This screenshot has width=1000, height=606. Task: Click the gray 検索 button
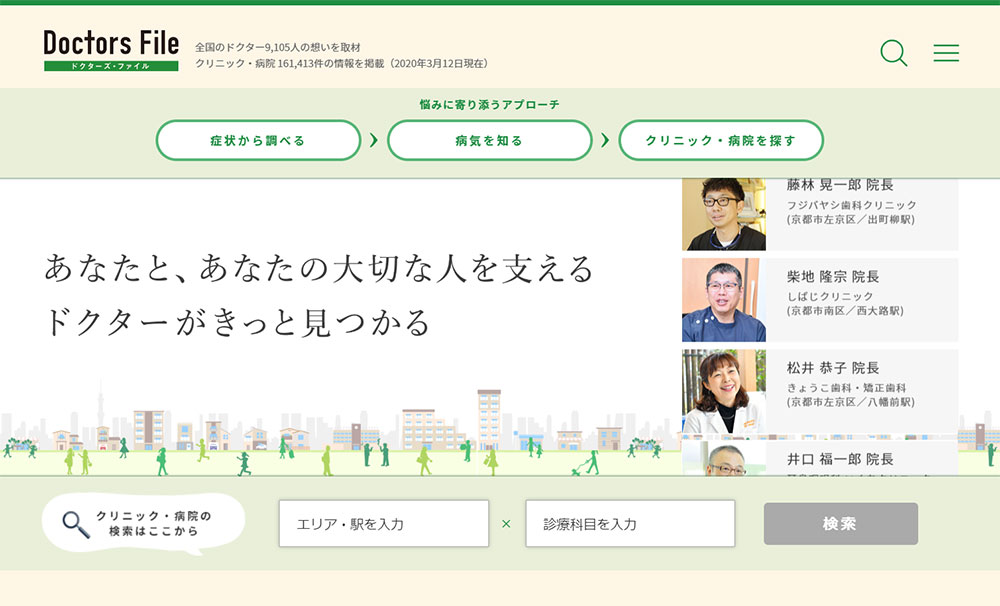(x=840, y=524)
